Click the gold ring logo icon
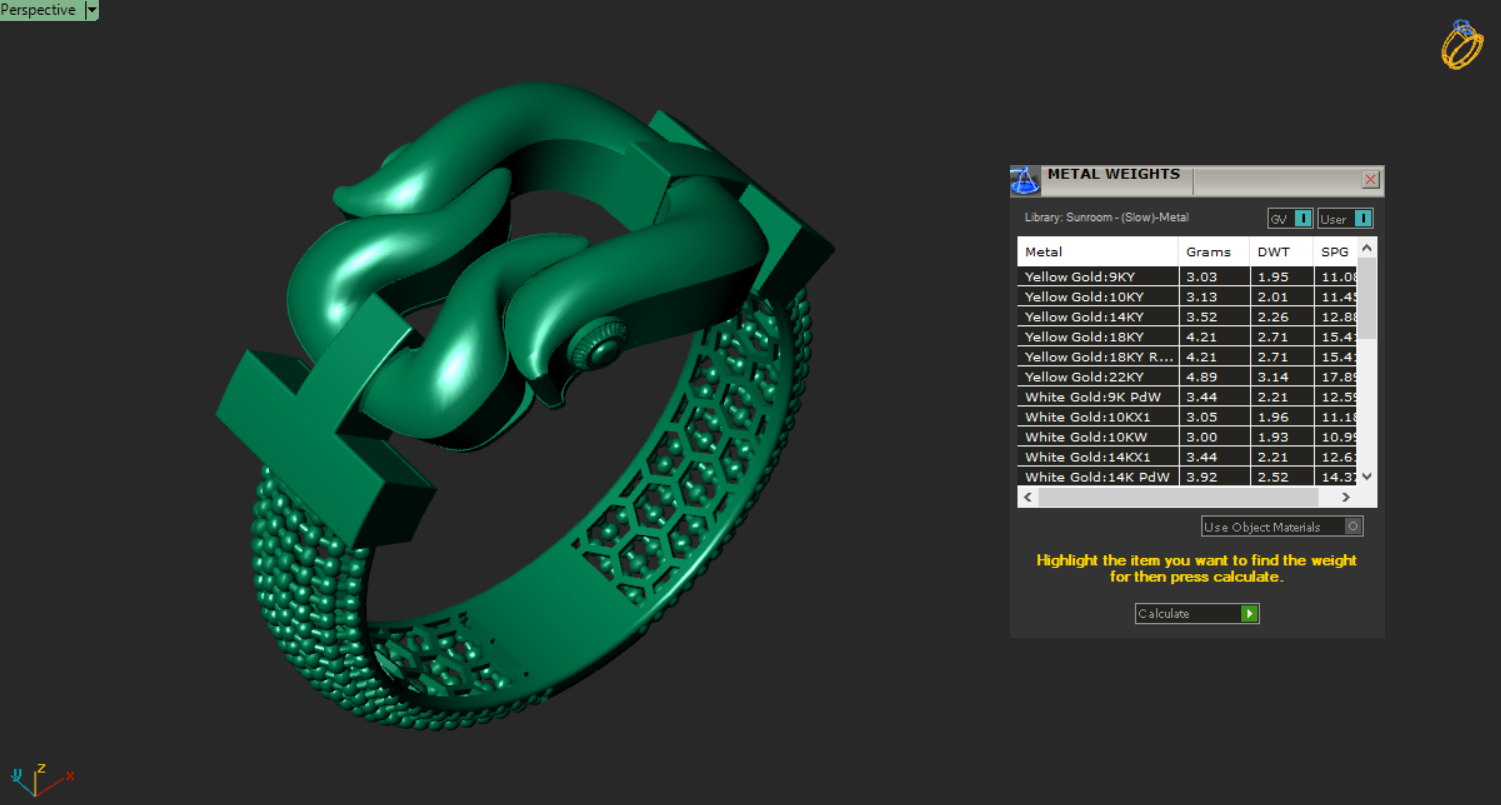Screen dimensions: 1501x805 pyautogui.click(x=1462, y=45)
